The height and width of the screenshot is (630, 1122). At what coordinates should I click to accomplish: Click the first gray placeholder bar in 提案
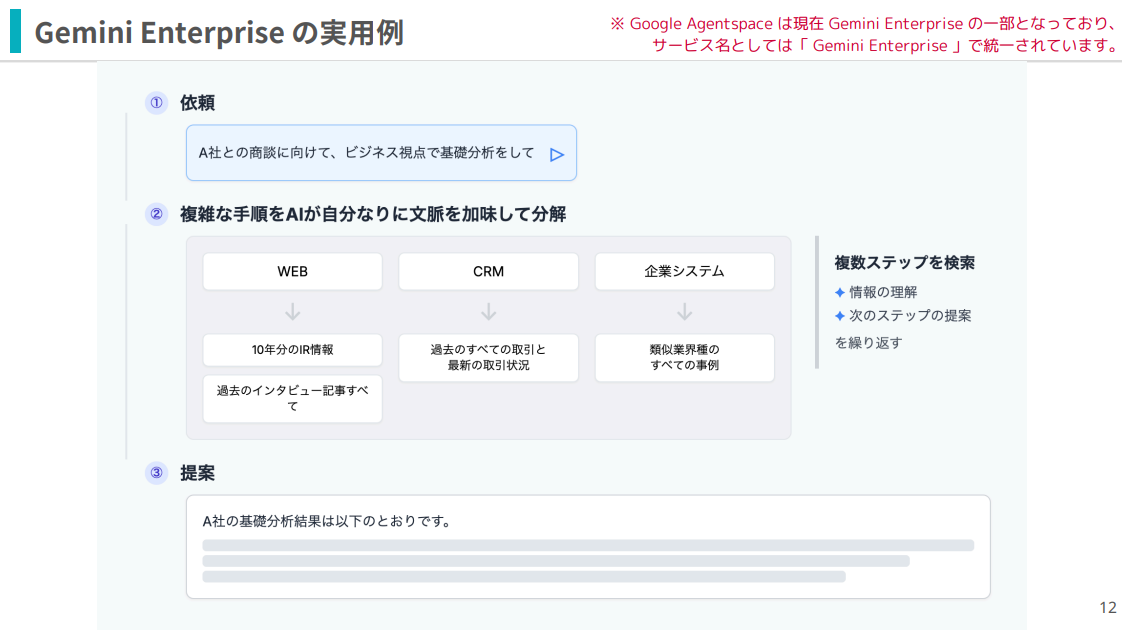click(x=588, y=544)
